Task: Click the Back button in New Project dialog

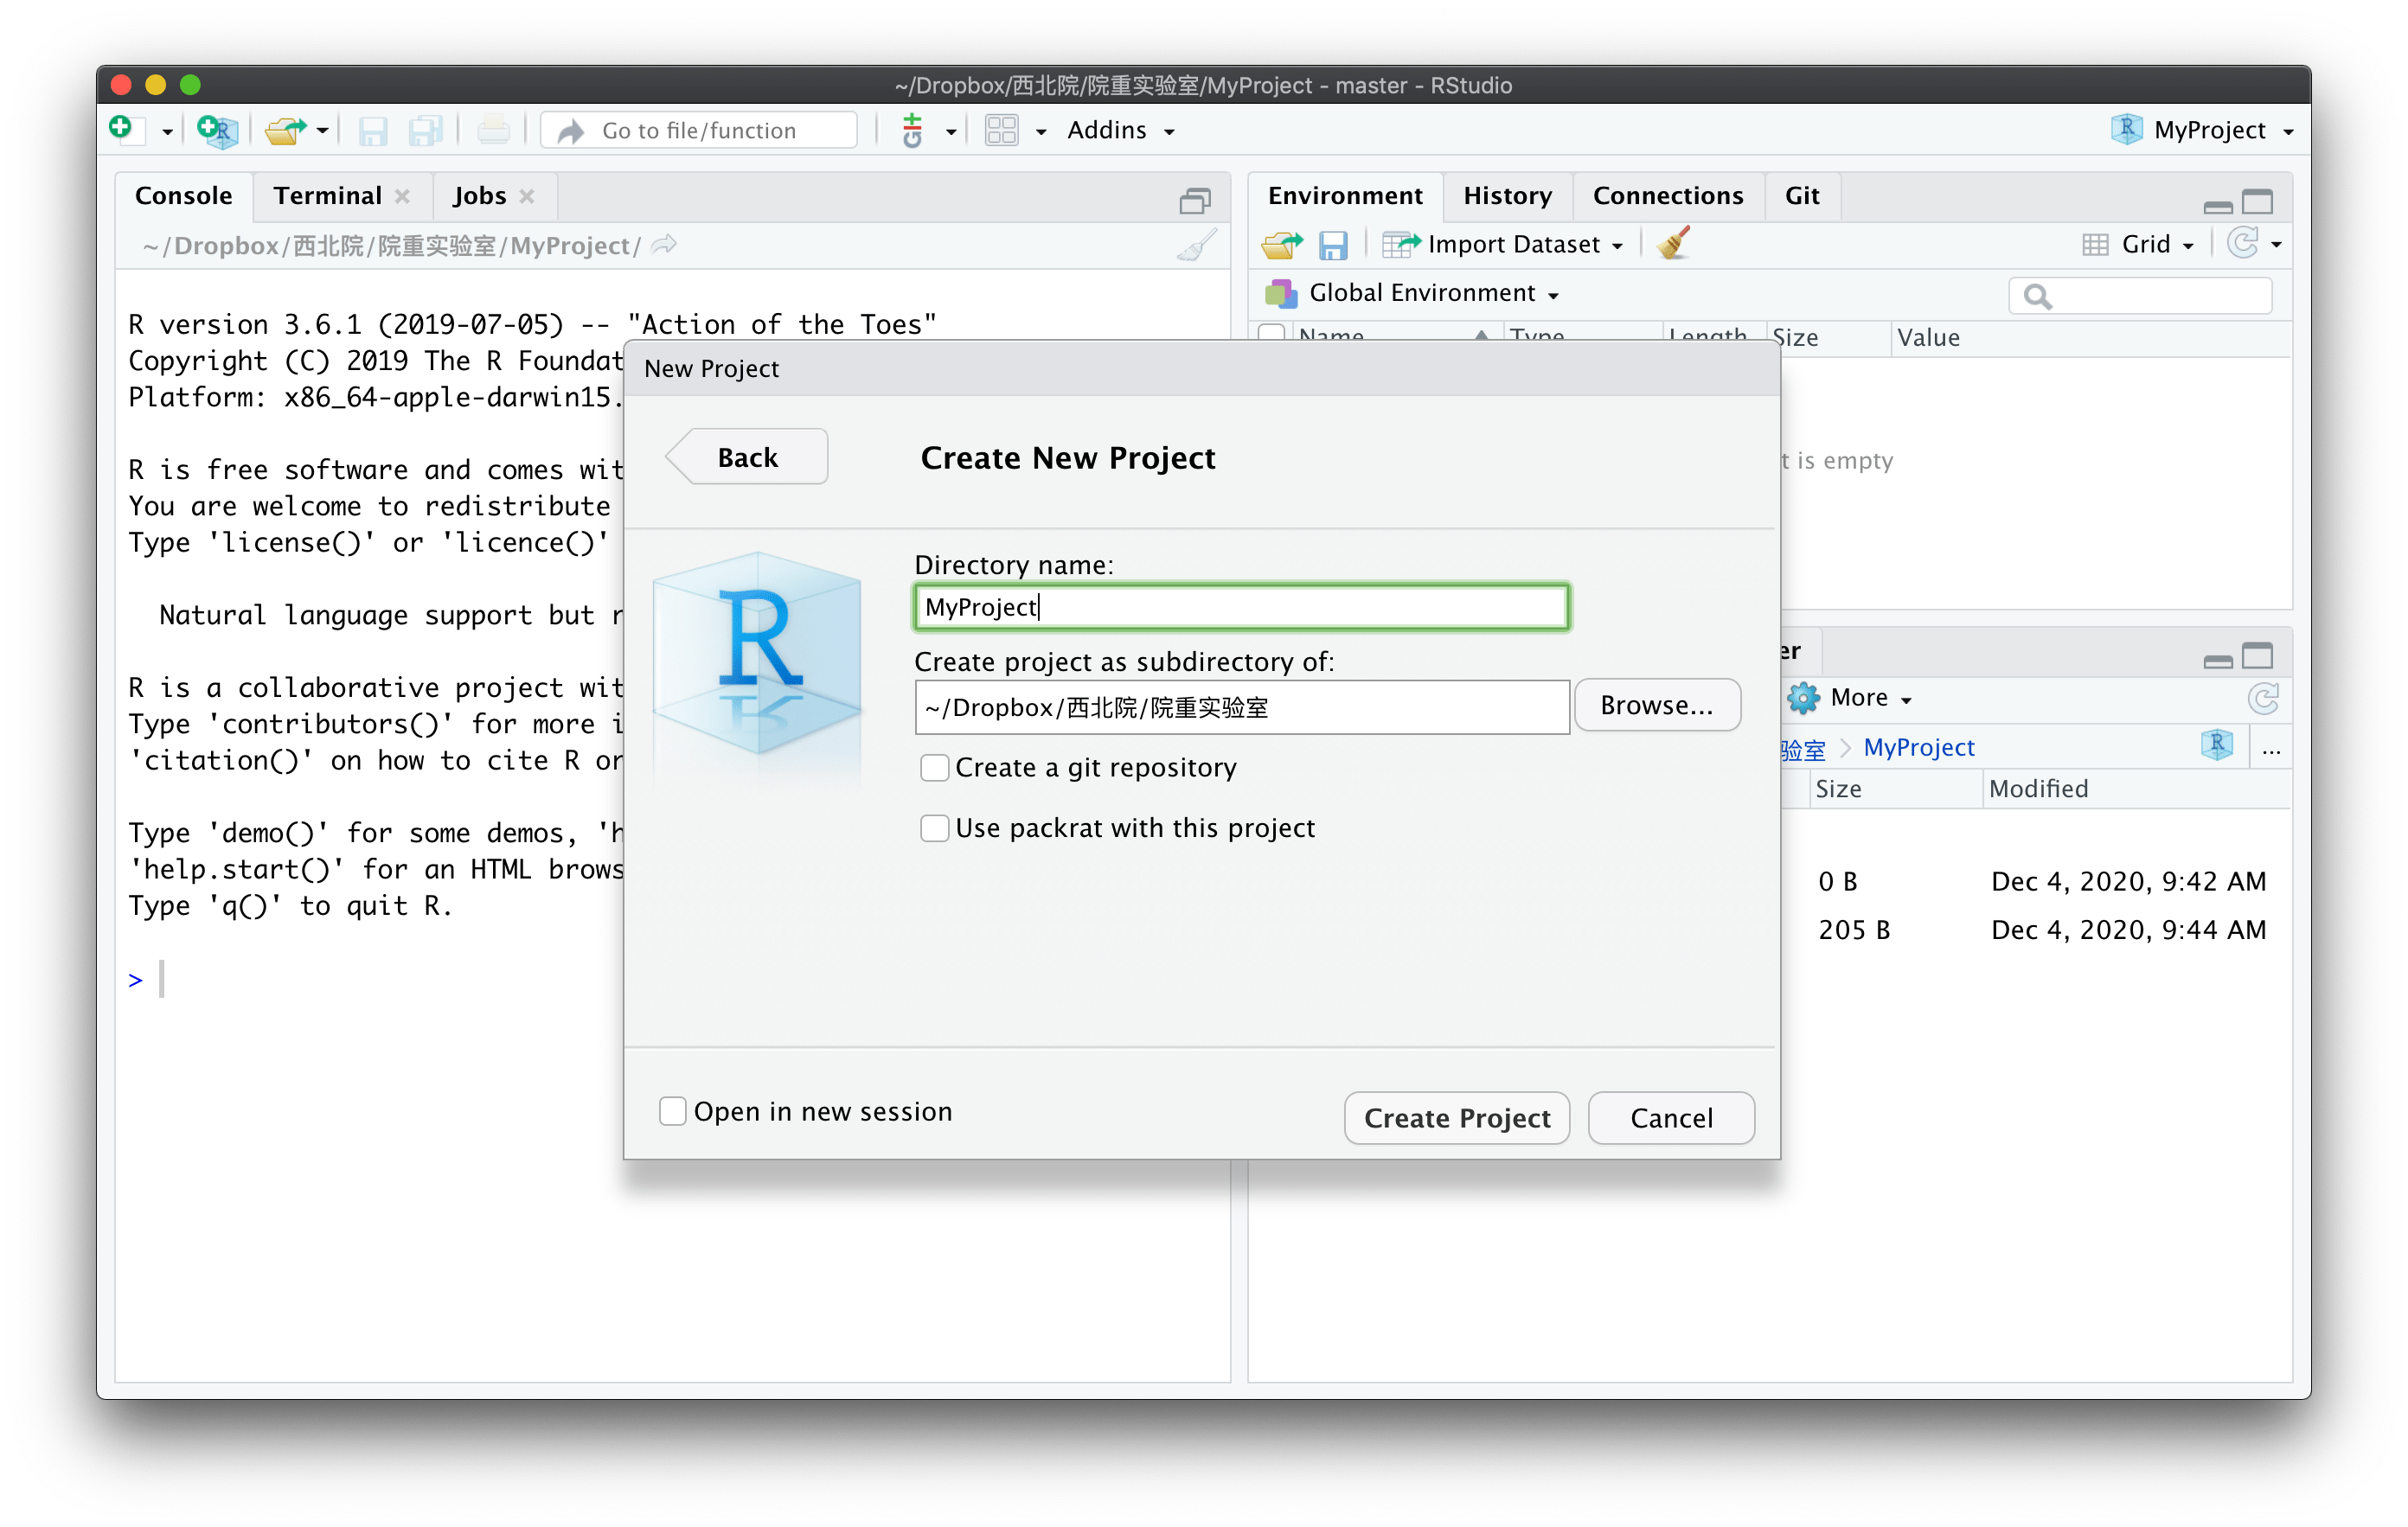Action: point(746,457)
